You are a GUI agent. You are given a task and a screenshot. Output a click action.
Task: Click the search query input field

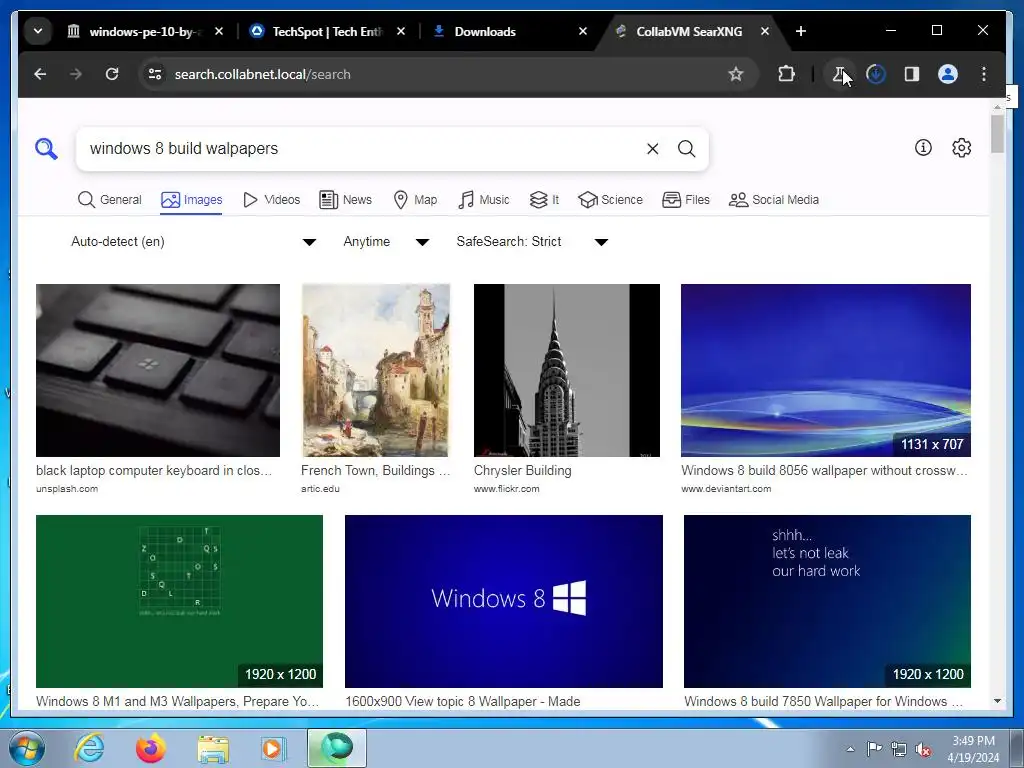click(362, 149)
